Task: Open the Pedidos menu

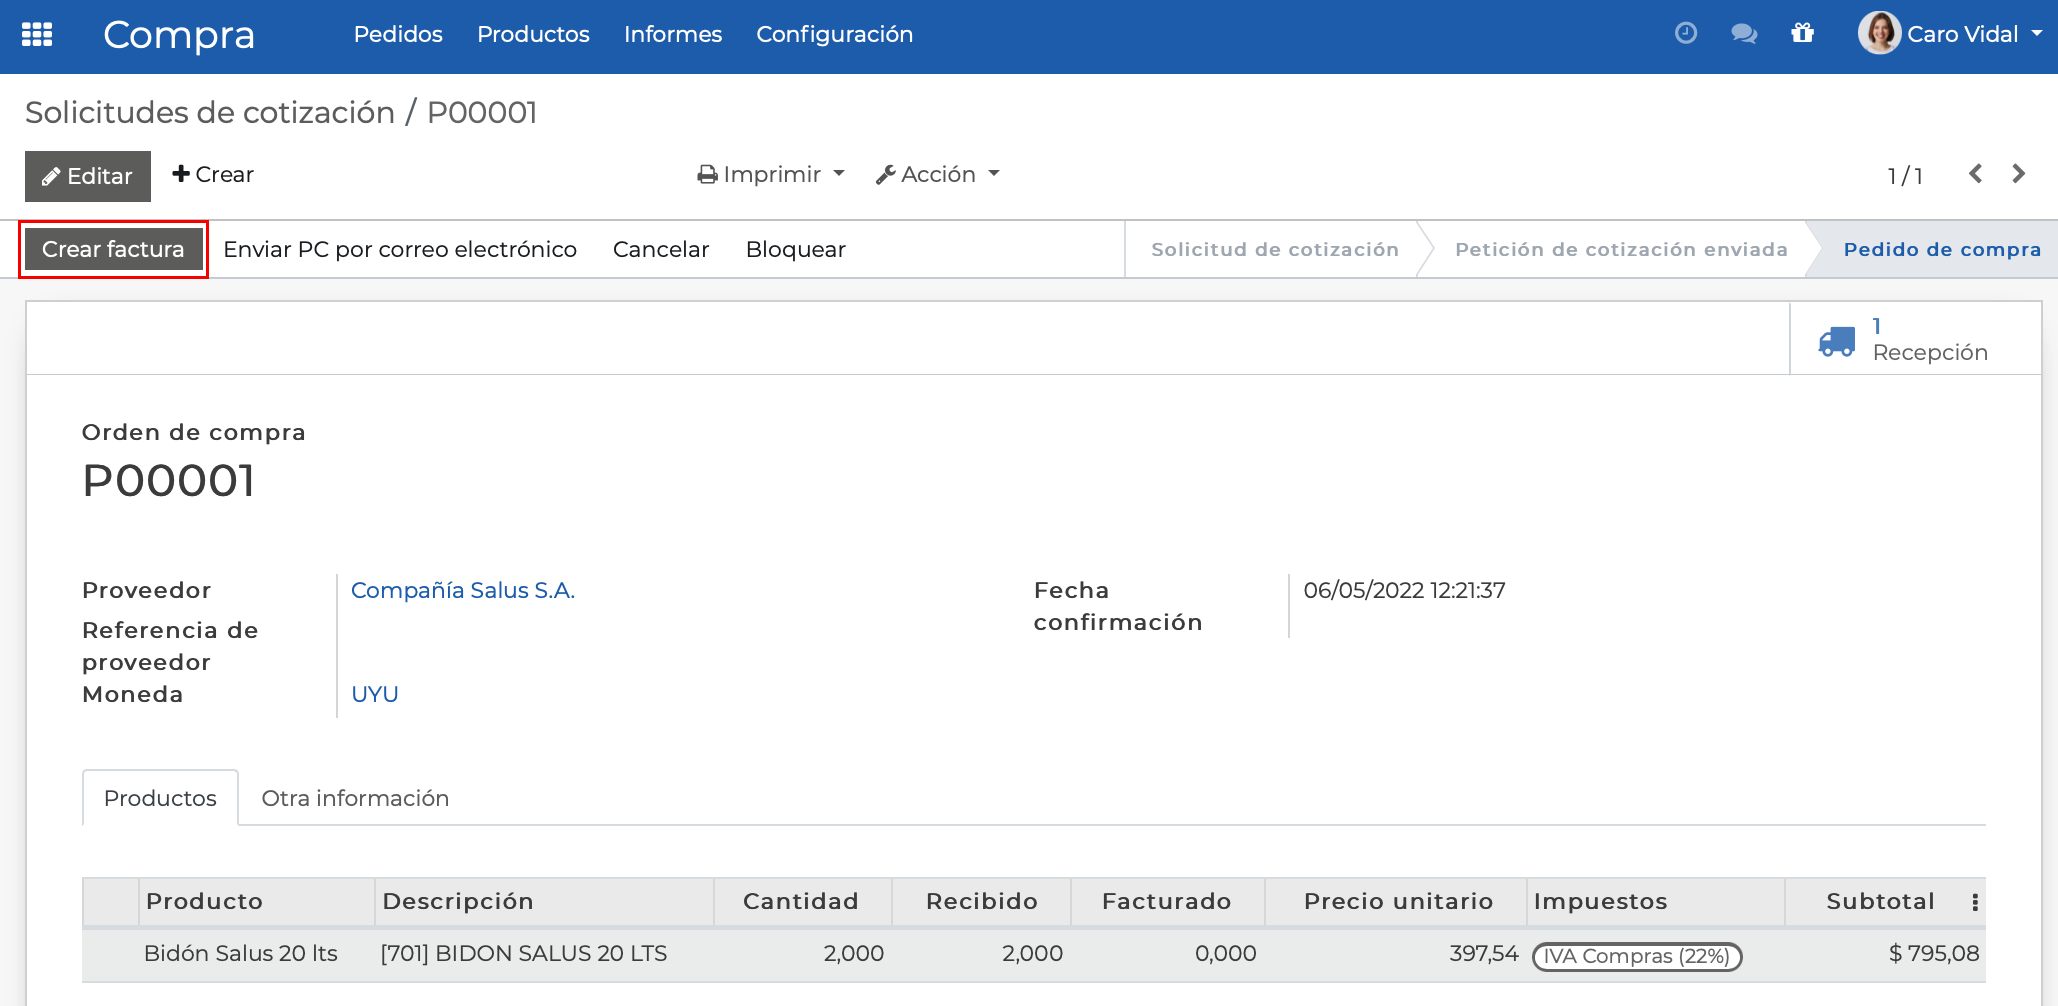Action: tap(397, 33)
